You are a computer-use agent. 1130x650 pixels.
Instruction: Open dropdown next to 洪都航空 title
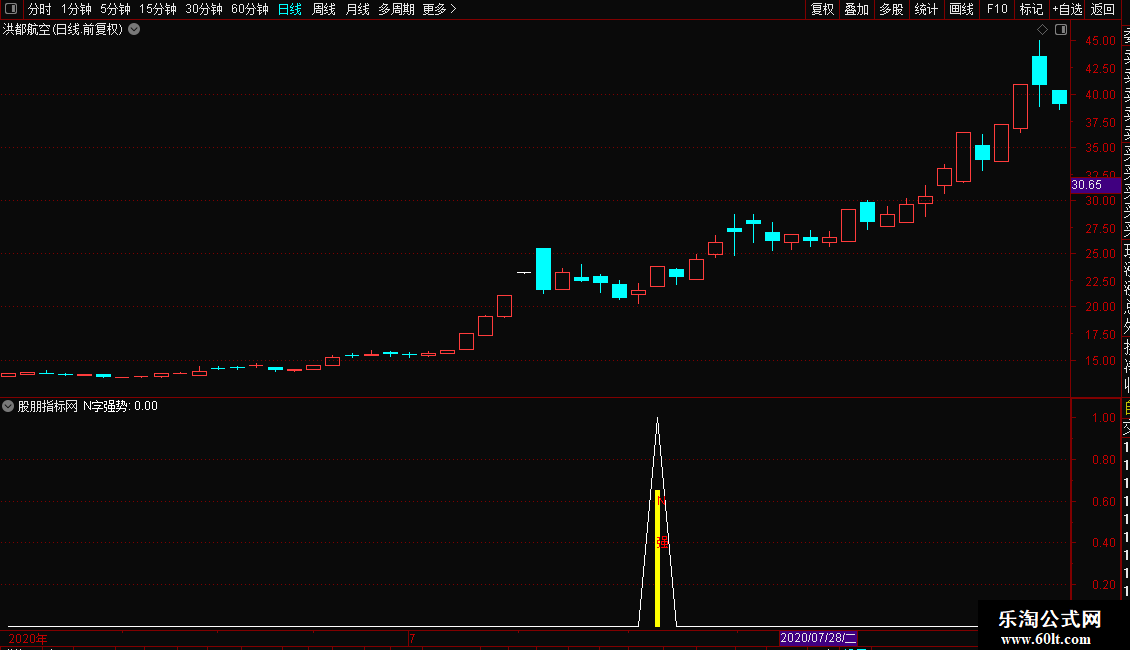(x=134, y=30)
